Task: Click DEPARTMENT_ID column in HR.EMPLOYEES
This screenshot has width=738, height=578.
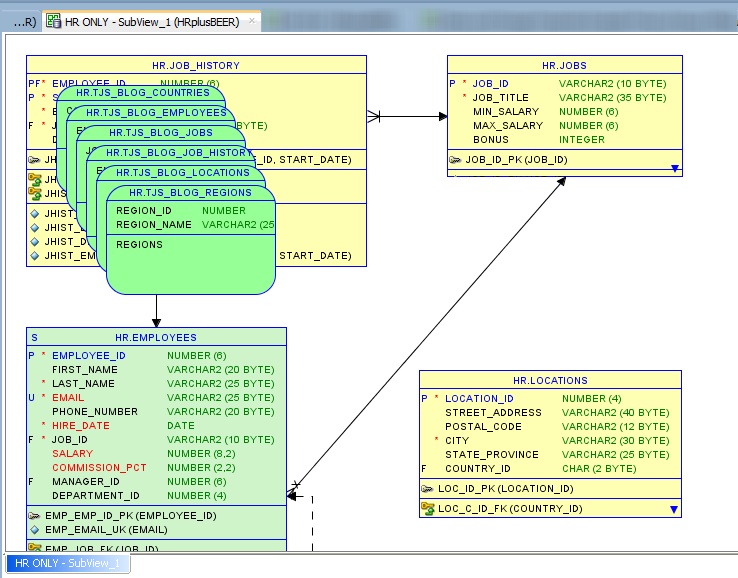Action: click(x=96, y=496)
